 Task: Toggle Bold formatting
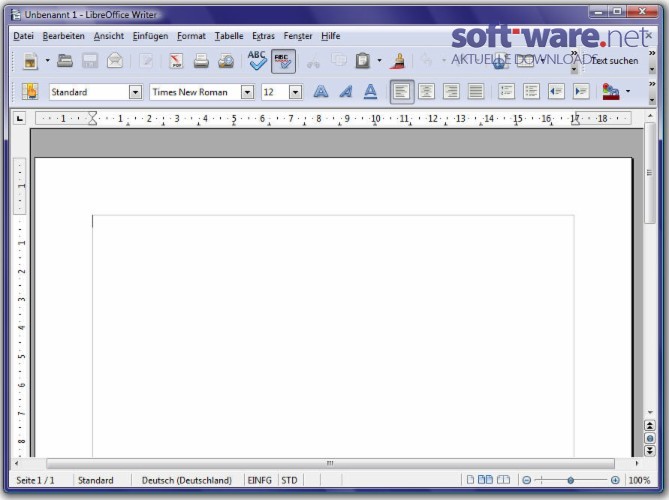pos(321,92)
